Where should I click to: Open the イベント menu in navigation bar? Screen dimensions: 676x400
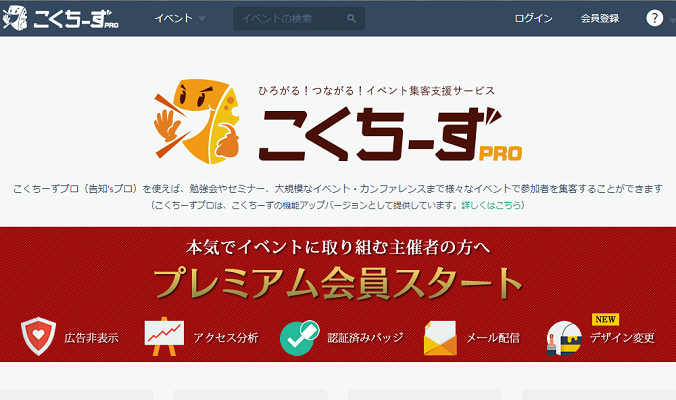174,18
